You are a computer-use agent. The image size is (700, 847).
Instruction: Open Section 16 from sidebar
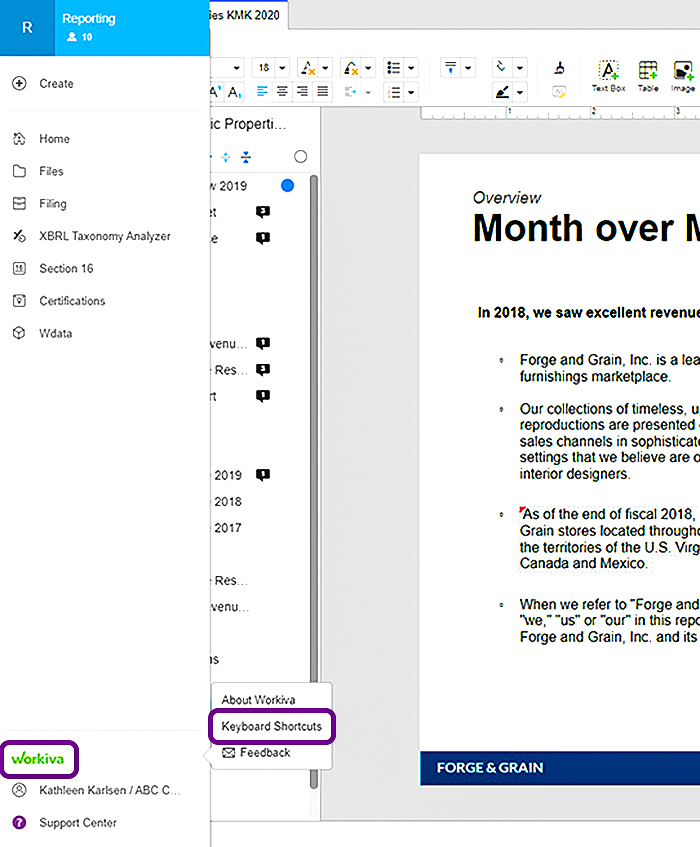(x=66, y=268)
